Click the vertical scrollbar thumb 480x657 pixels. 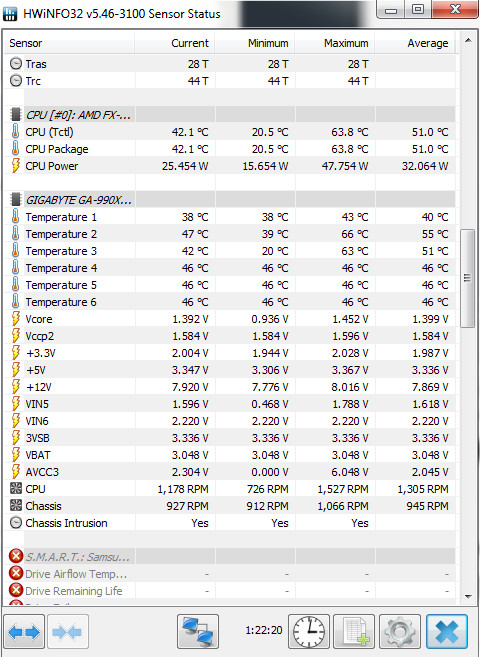tap(467, 278)
